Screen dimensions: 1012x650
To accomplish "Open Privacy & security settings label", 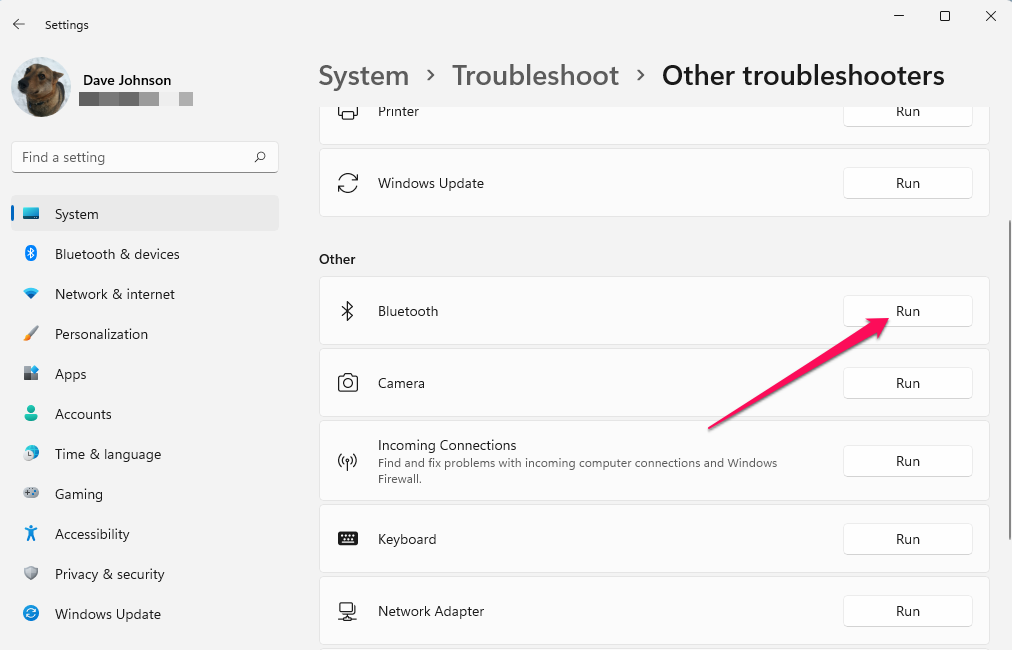I will (110, 574).
